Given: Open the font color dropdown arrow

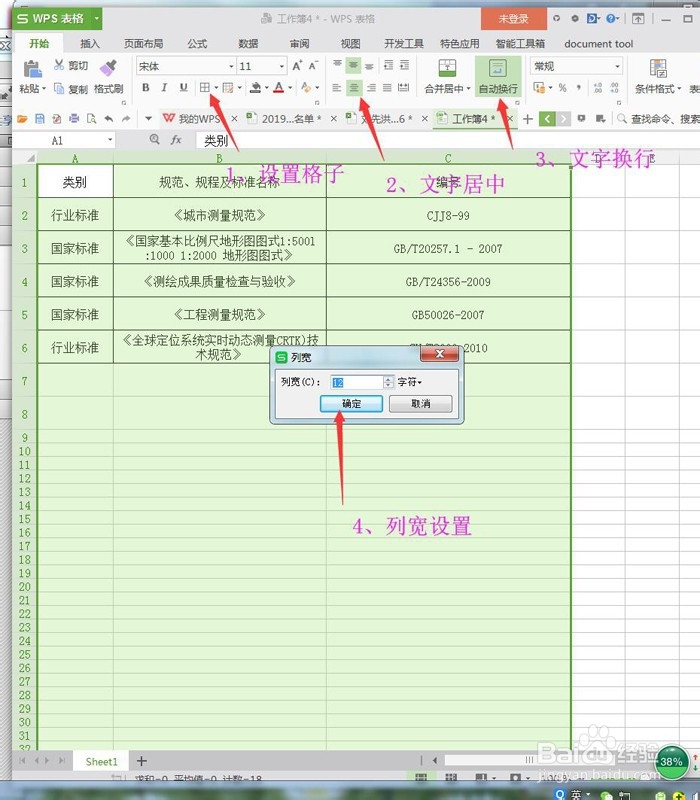Looking at the screenshot, I should click(x=290, y=88).
